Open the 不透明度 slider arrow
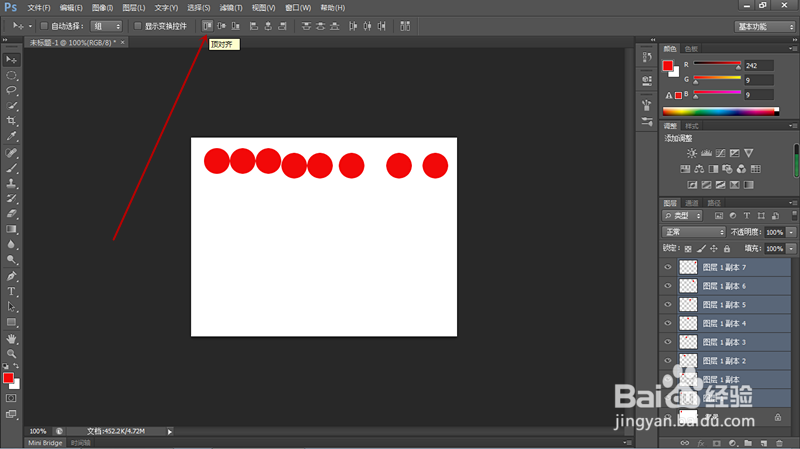The image size is (800, 449). [x=791, y=232]
